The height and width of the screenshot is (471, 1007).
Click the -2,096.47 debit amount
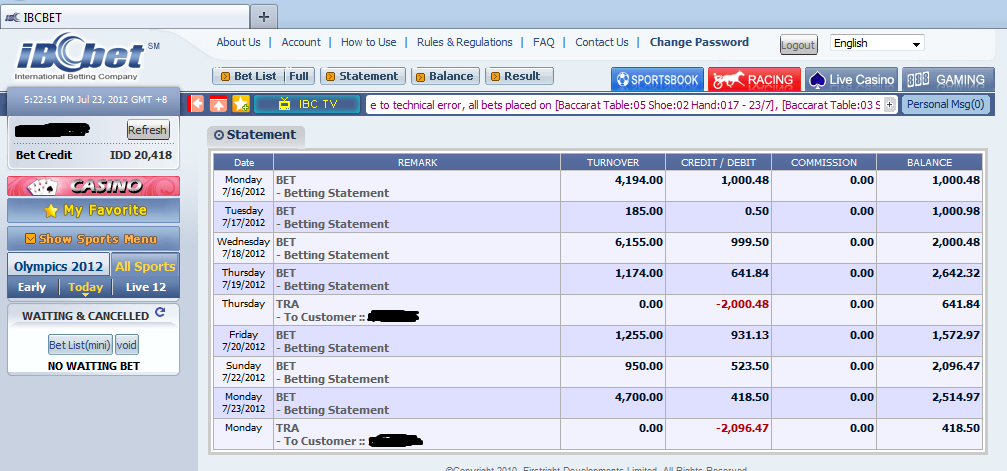coord(742,428)
